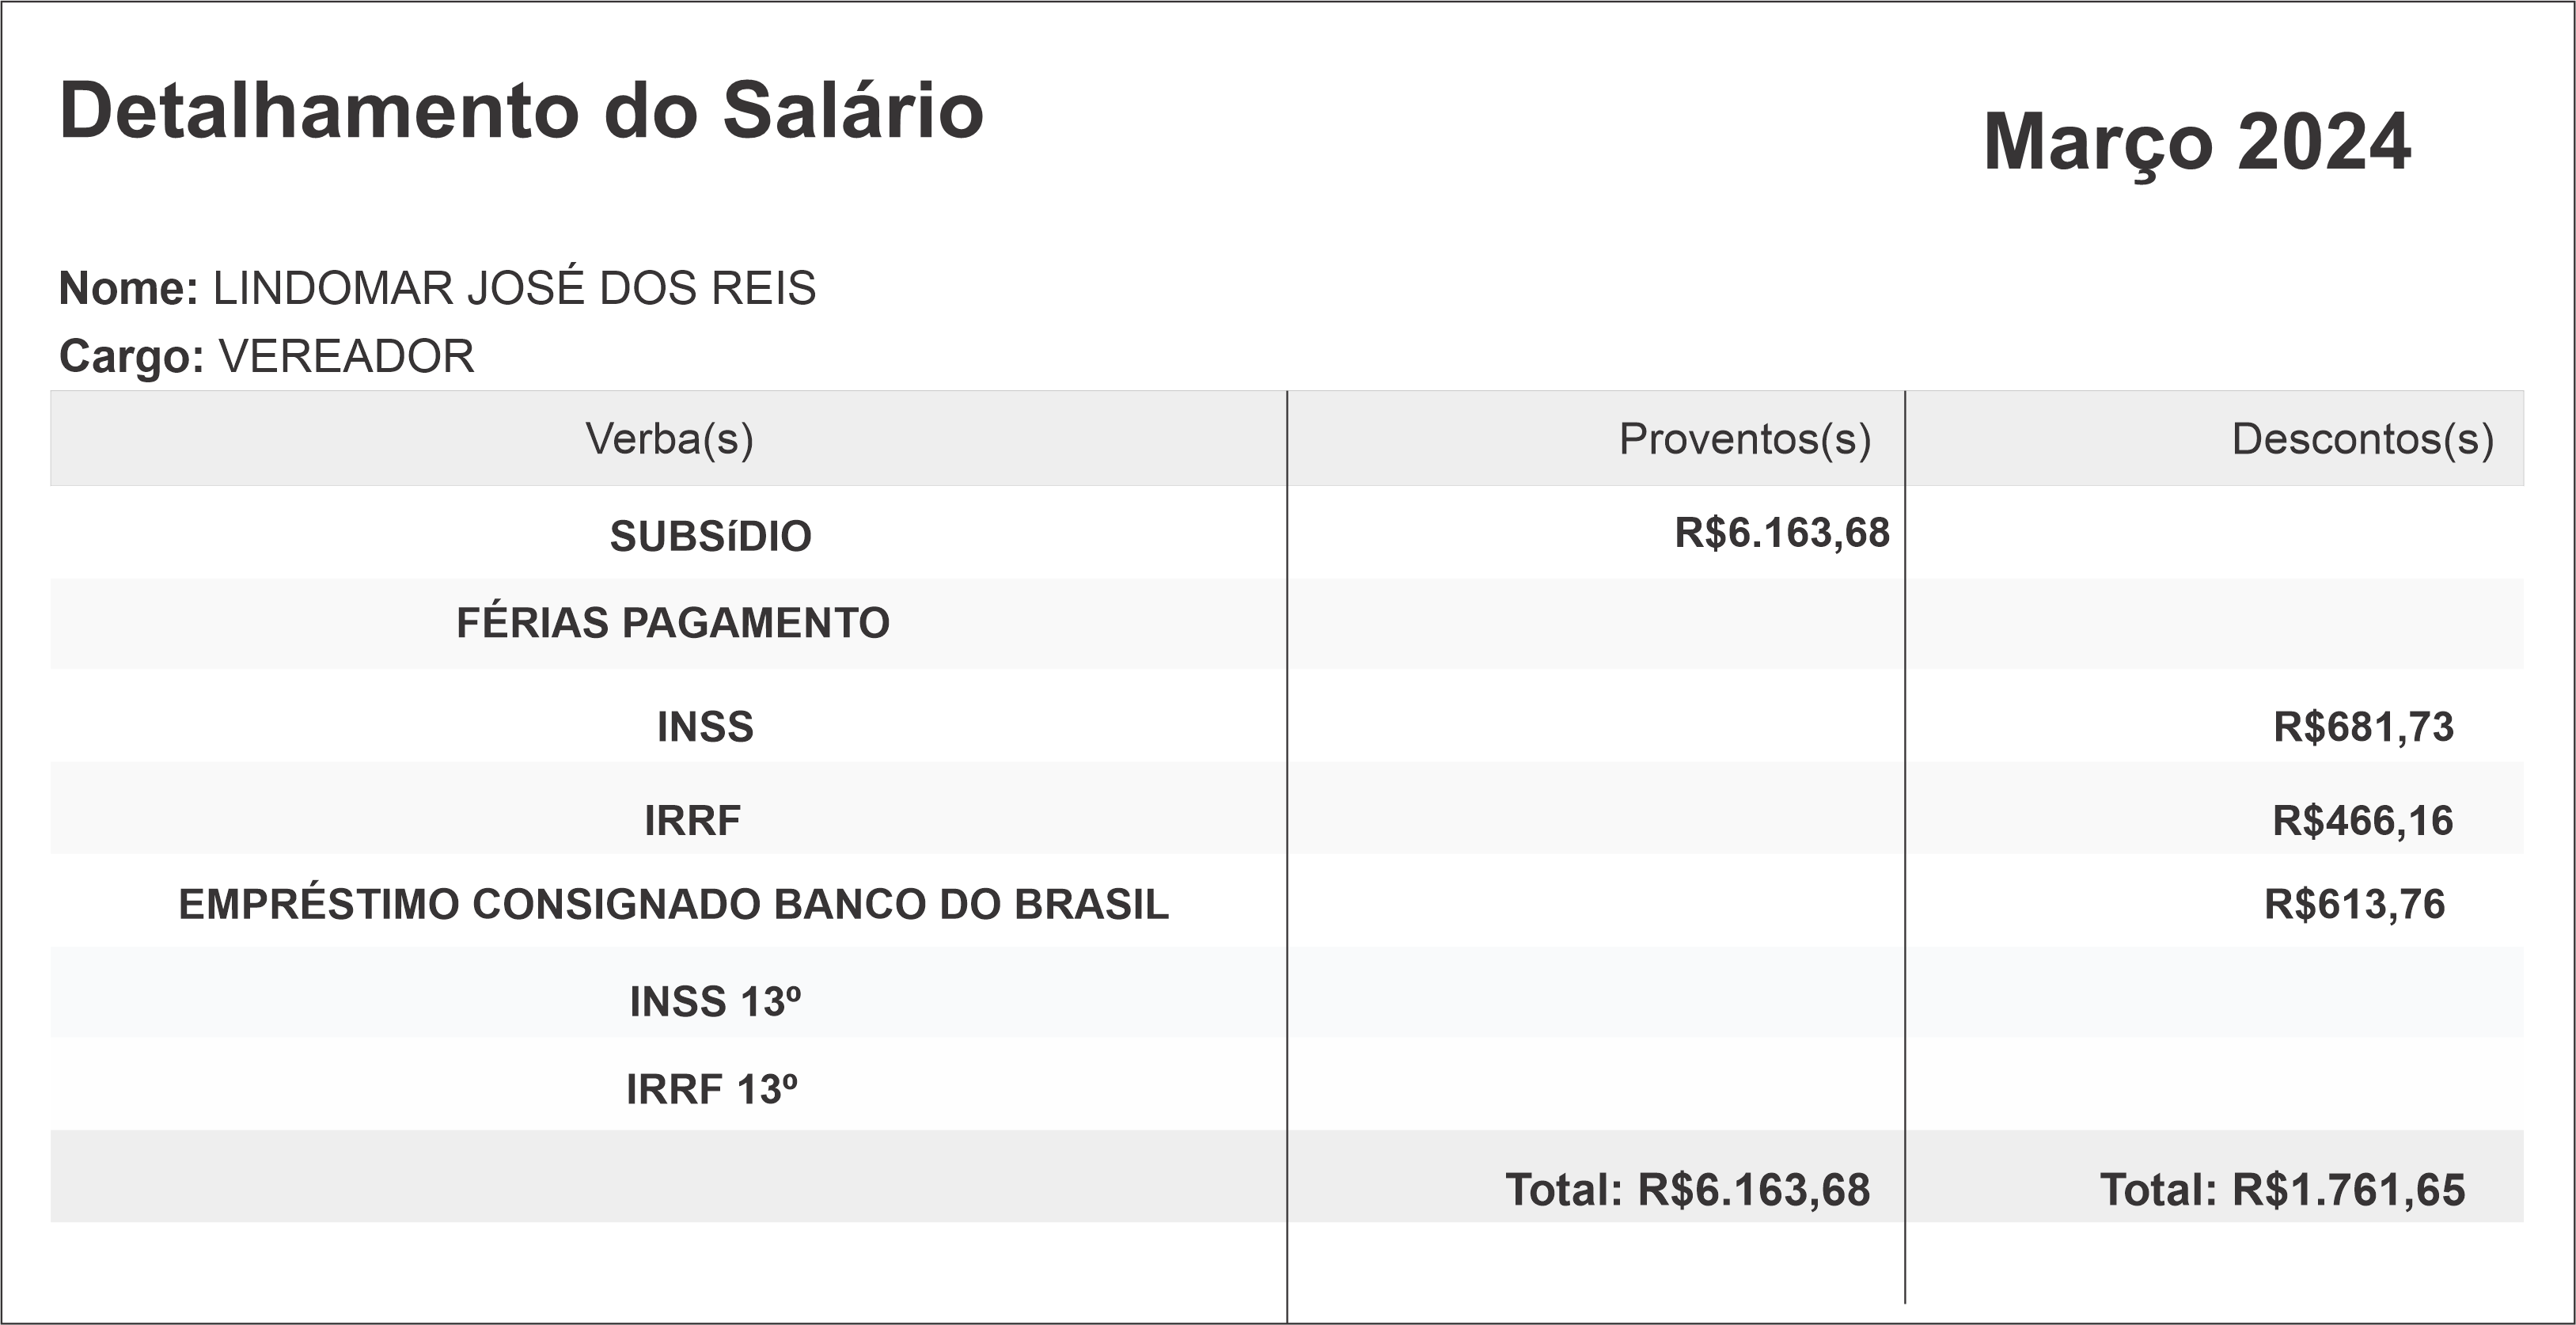Click the Descontos total R$1.761,65
The image size is (2576, 1325).
(x=2282, y=1190)
